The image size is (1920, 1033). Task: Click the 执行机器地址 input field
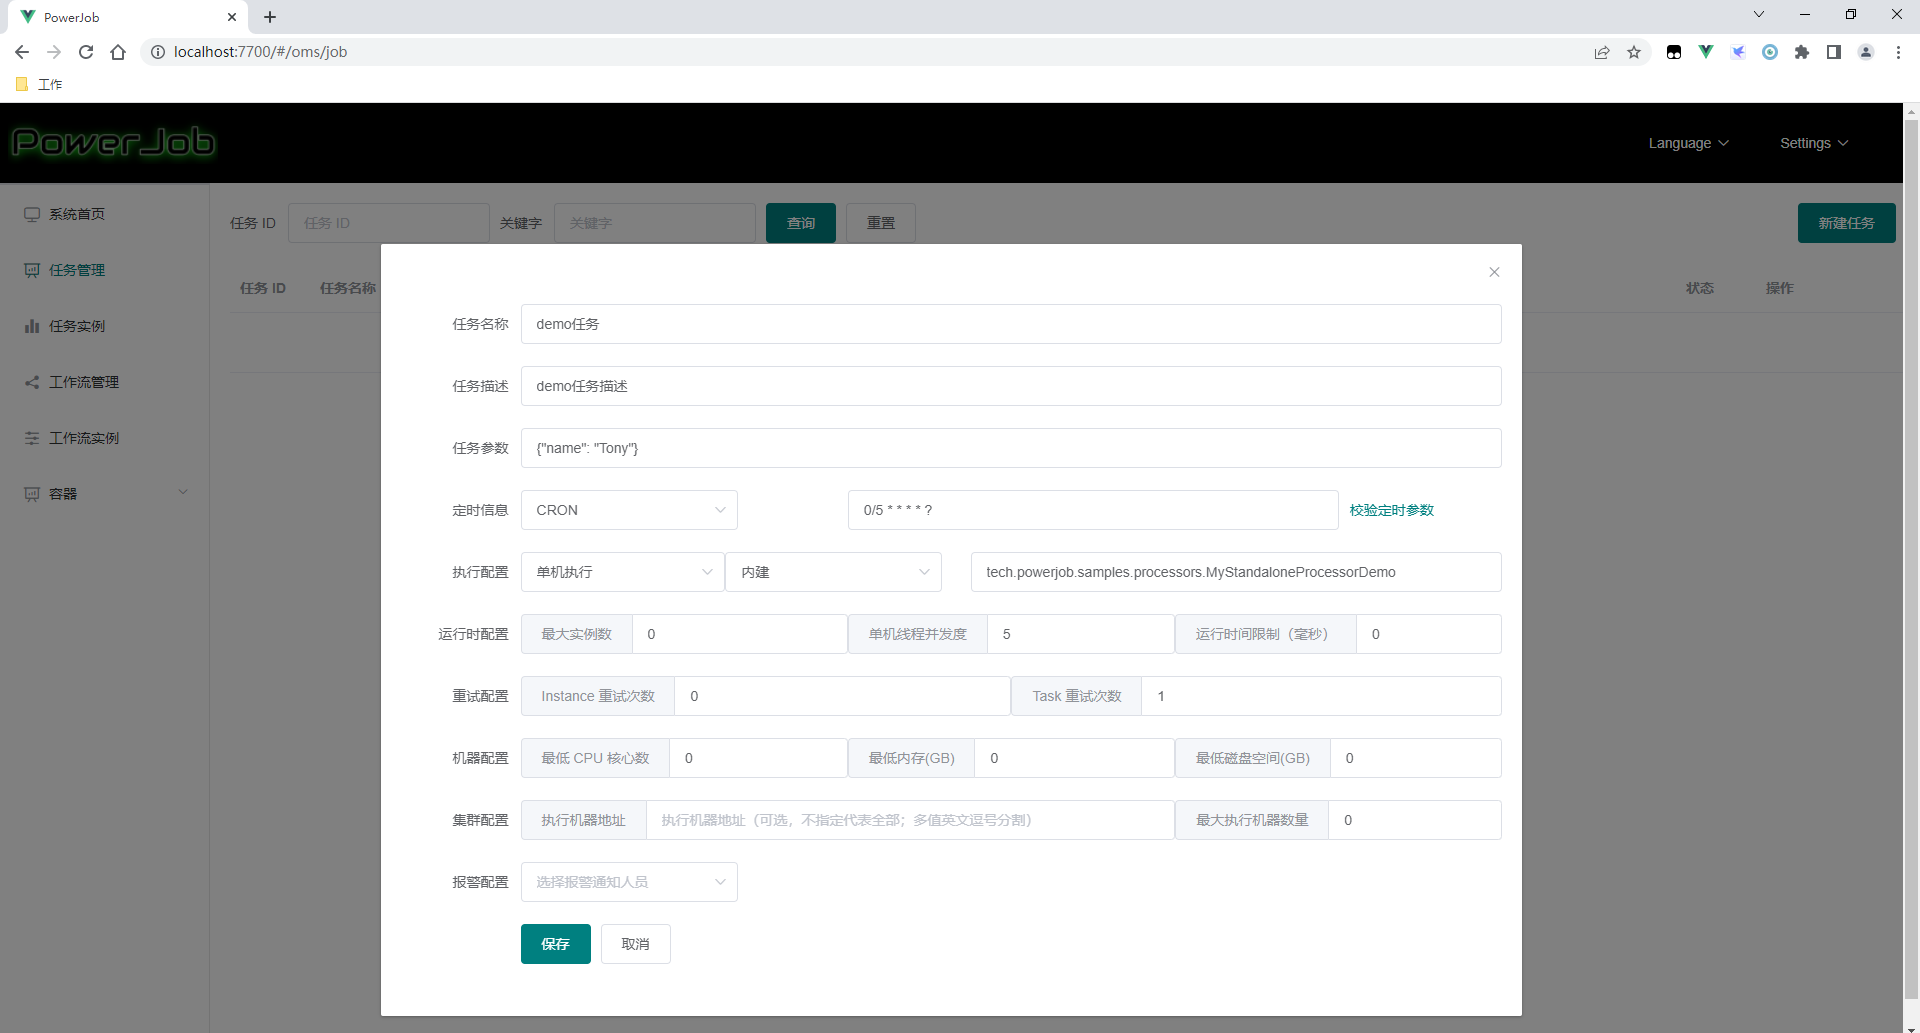click(910, 820)
